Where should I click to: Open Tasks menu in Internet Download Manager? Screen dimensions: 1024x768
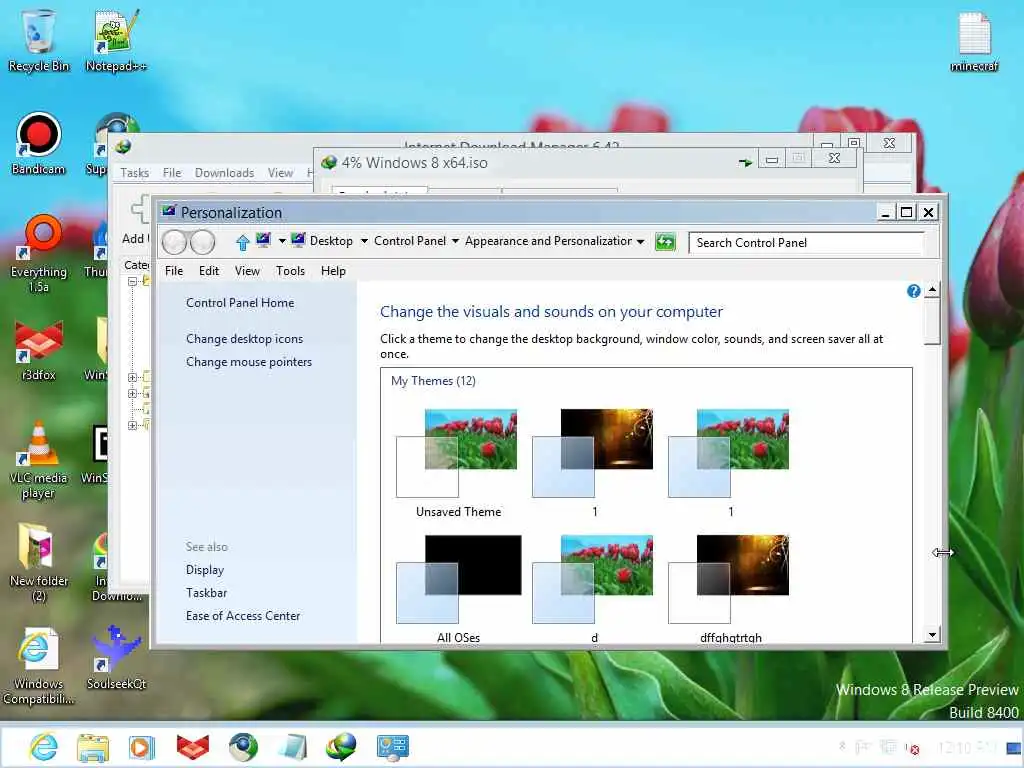[135, 173]
